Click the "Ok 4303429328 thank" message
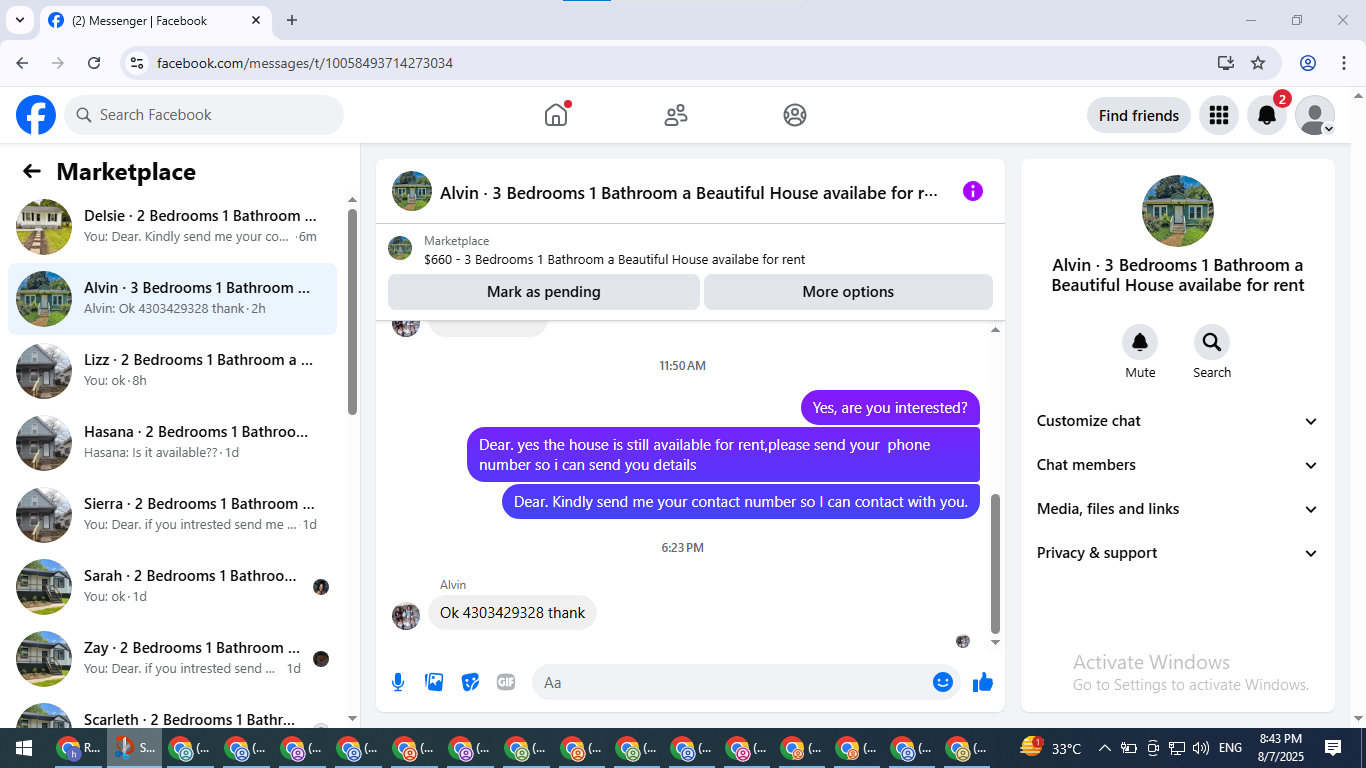Screen dimensions: 1366x768 512,613
